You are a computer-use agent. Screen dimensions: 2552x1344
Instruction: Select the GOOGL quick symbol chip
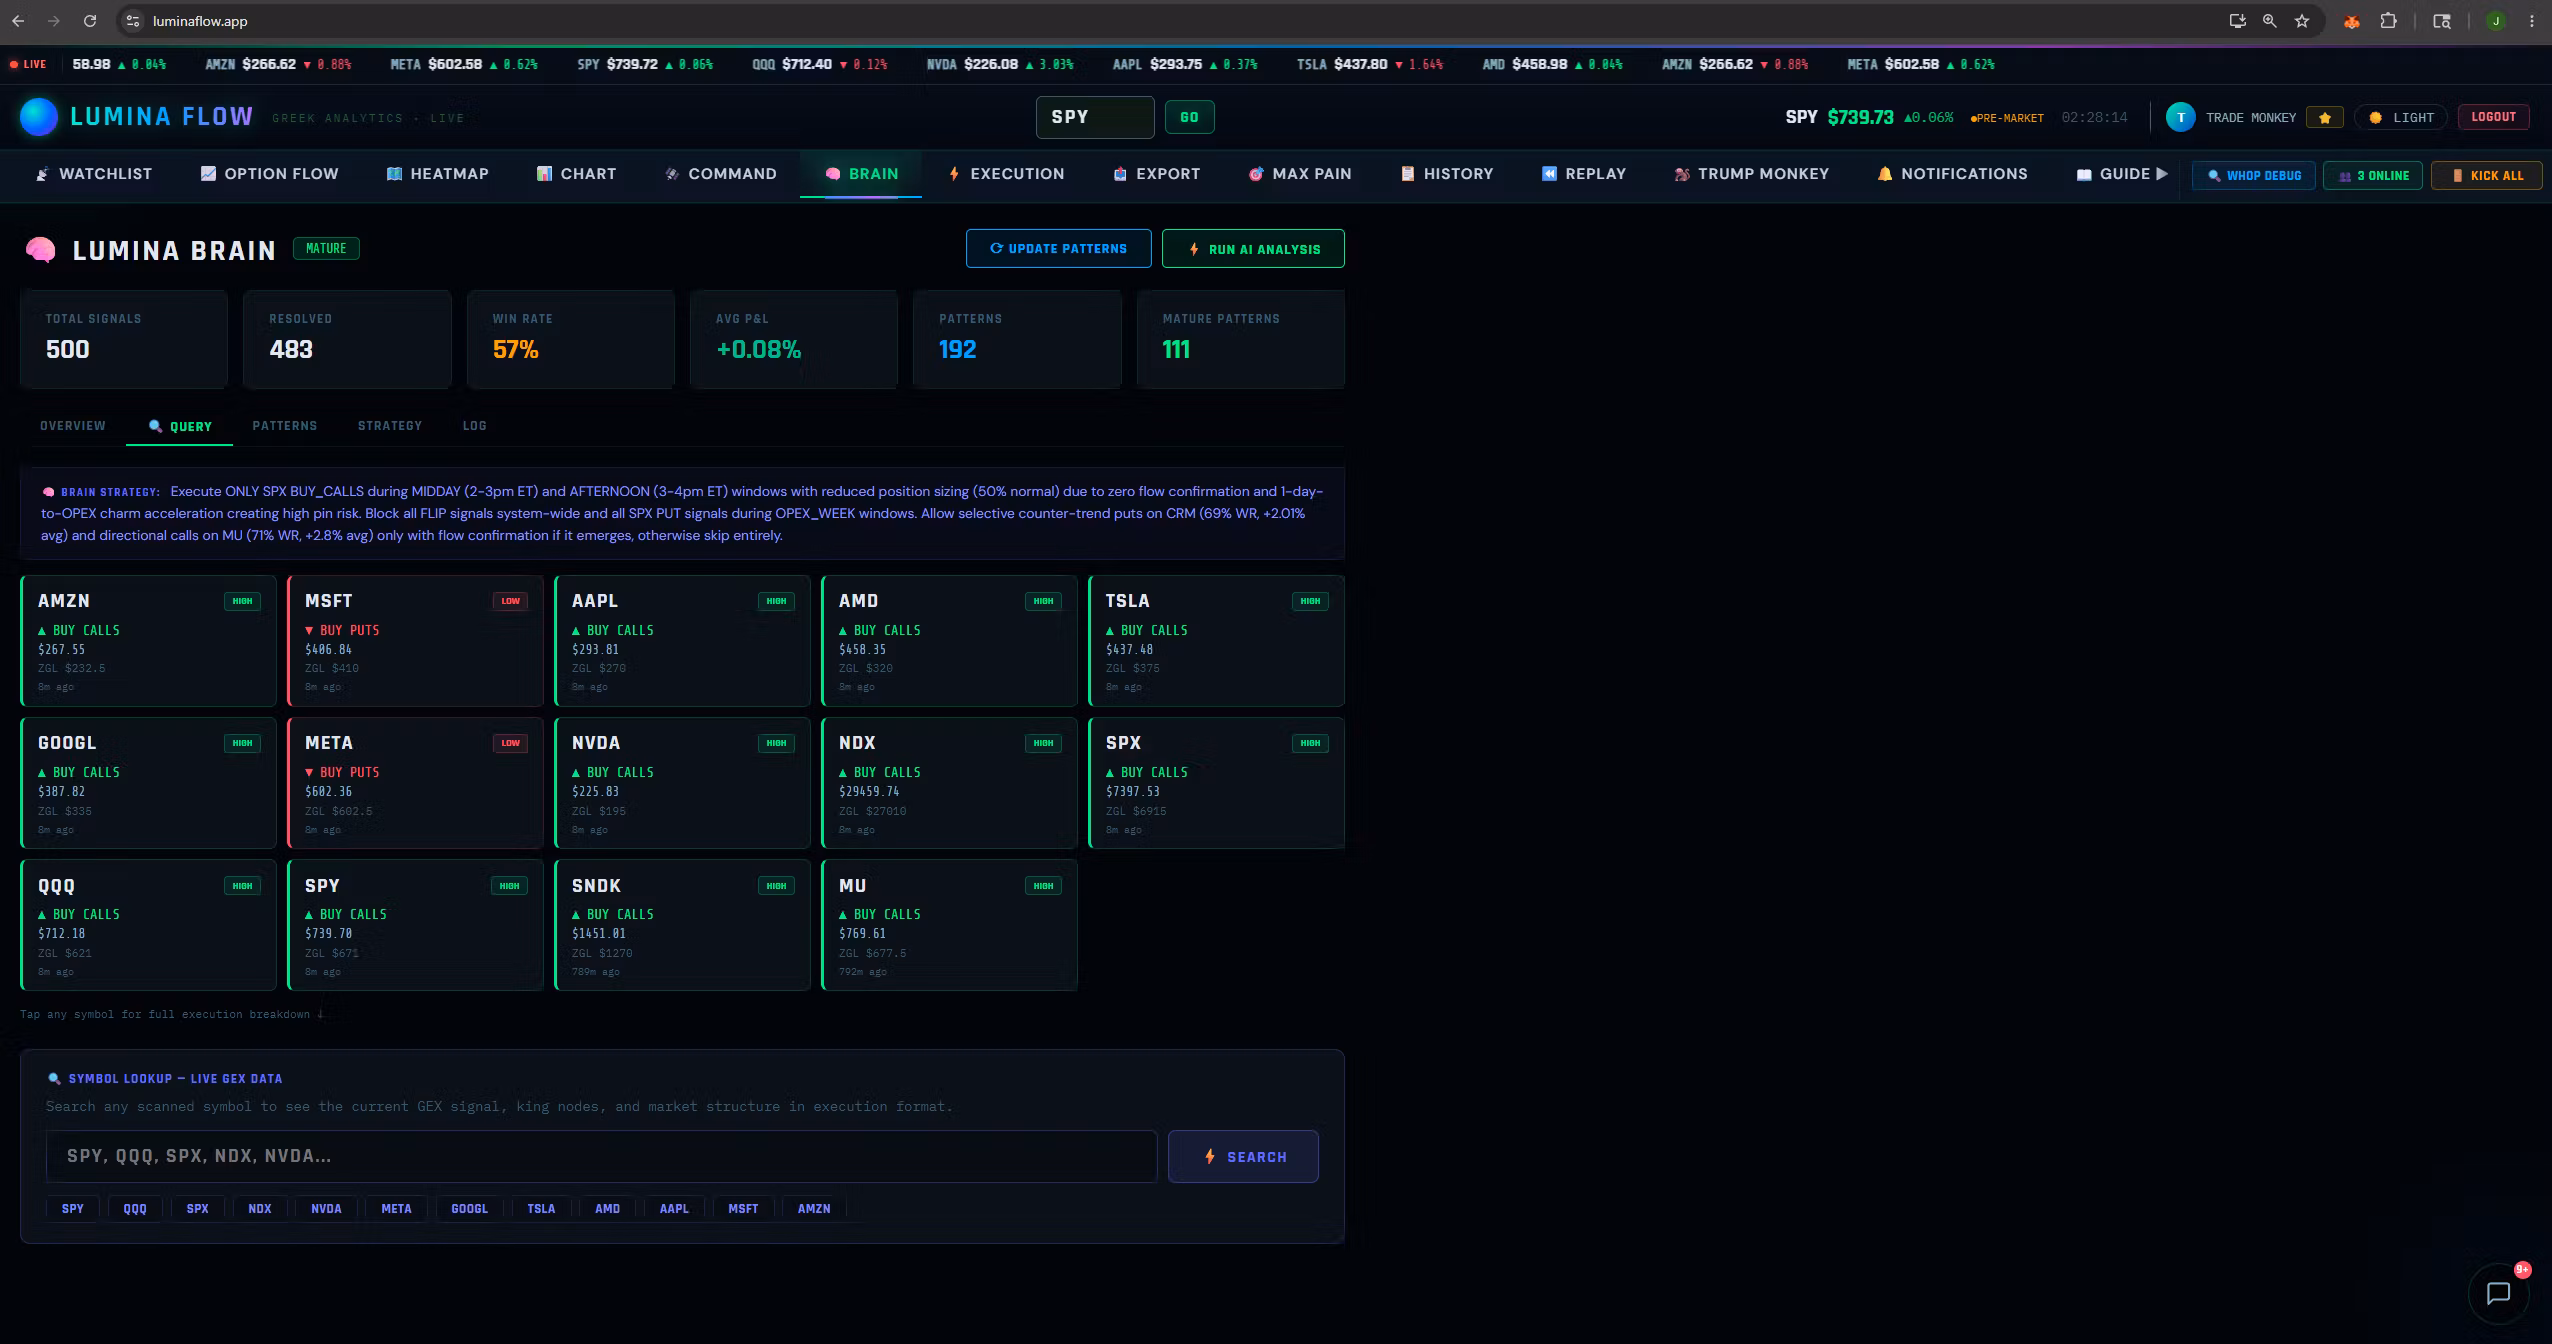pyautogui.click(x=470, y=1209)
